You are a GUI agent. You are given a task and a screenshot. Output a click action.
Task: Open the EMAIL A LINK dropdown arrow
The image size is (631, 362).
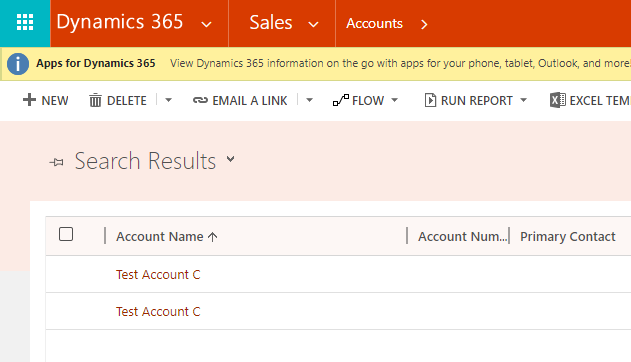[x=309, y=100]
